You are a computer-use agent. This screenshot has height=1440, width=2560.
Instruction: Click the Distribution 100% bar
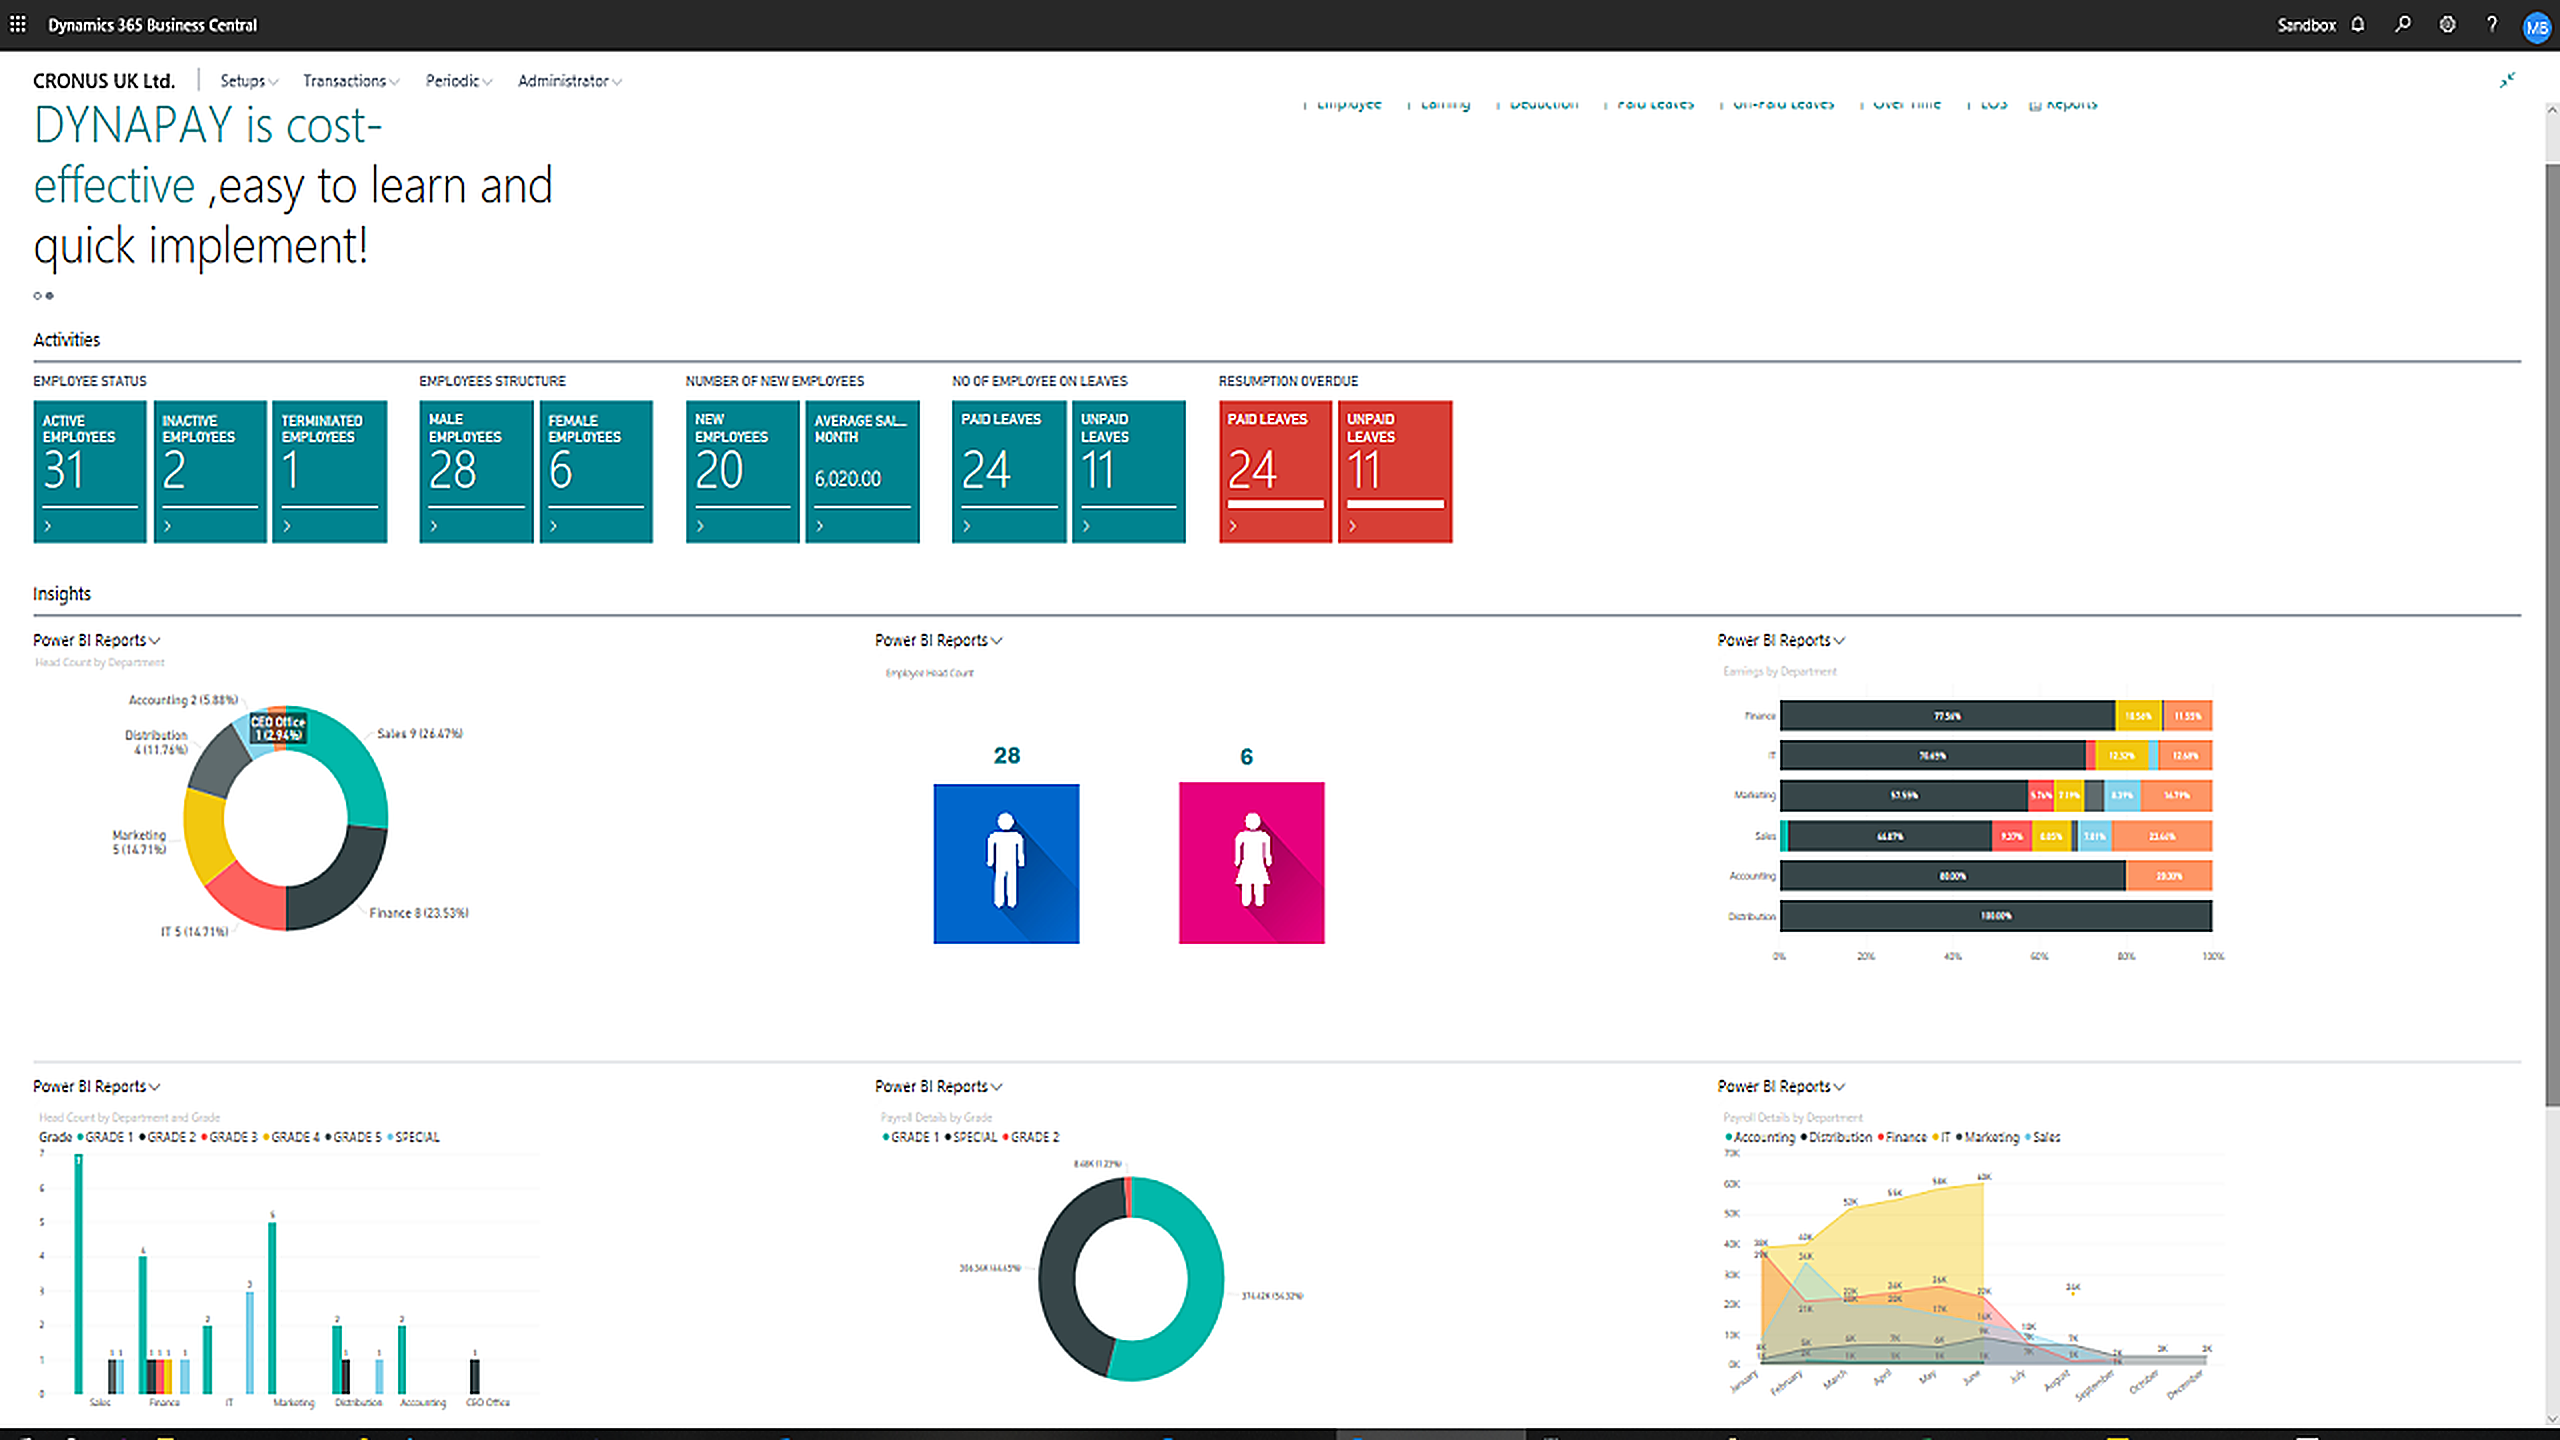(1996, 916)
